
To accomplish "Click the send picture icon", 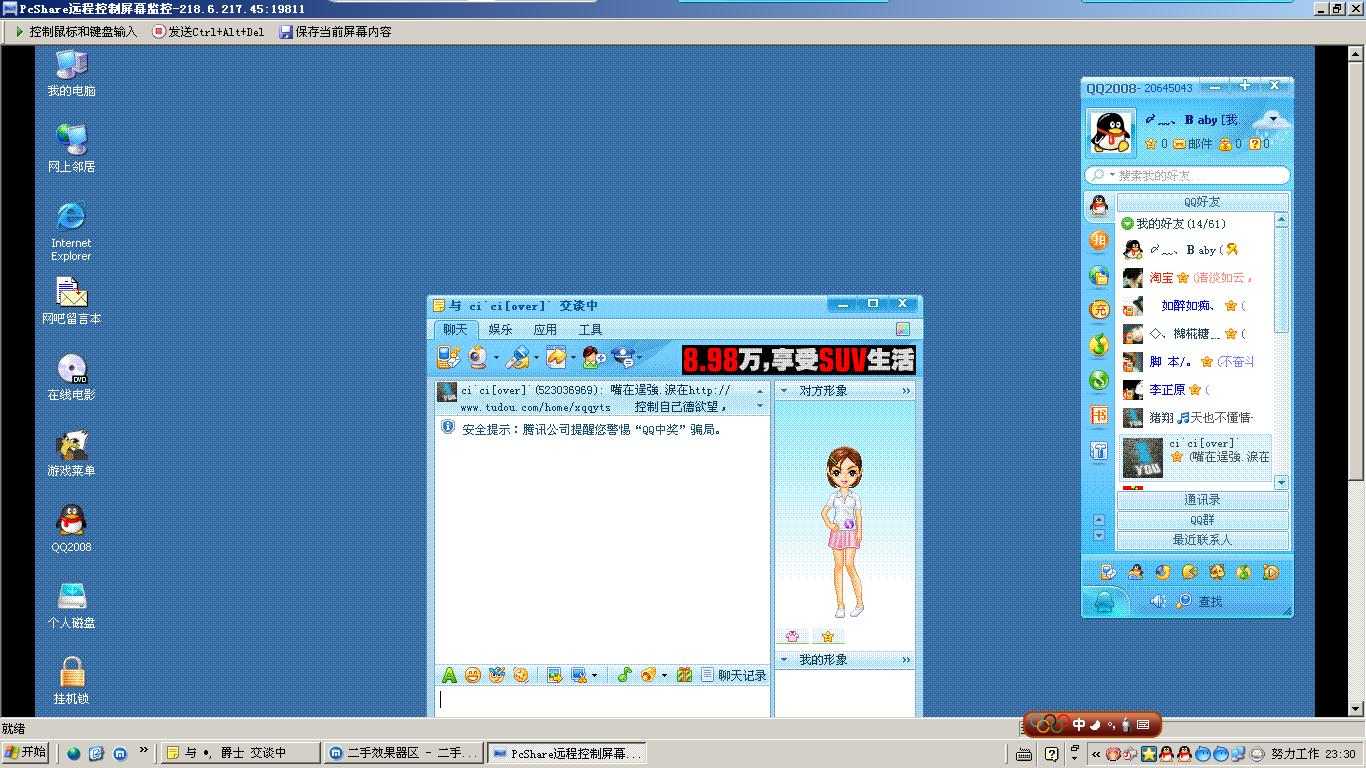I will pos(554,676).
